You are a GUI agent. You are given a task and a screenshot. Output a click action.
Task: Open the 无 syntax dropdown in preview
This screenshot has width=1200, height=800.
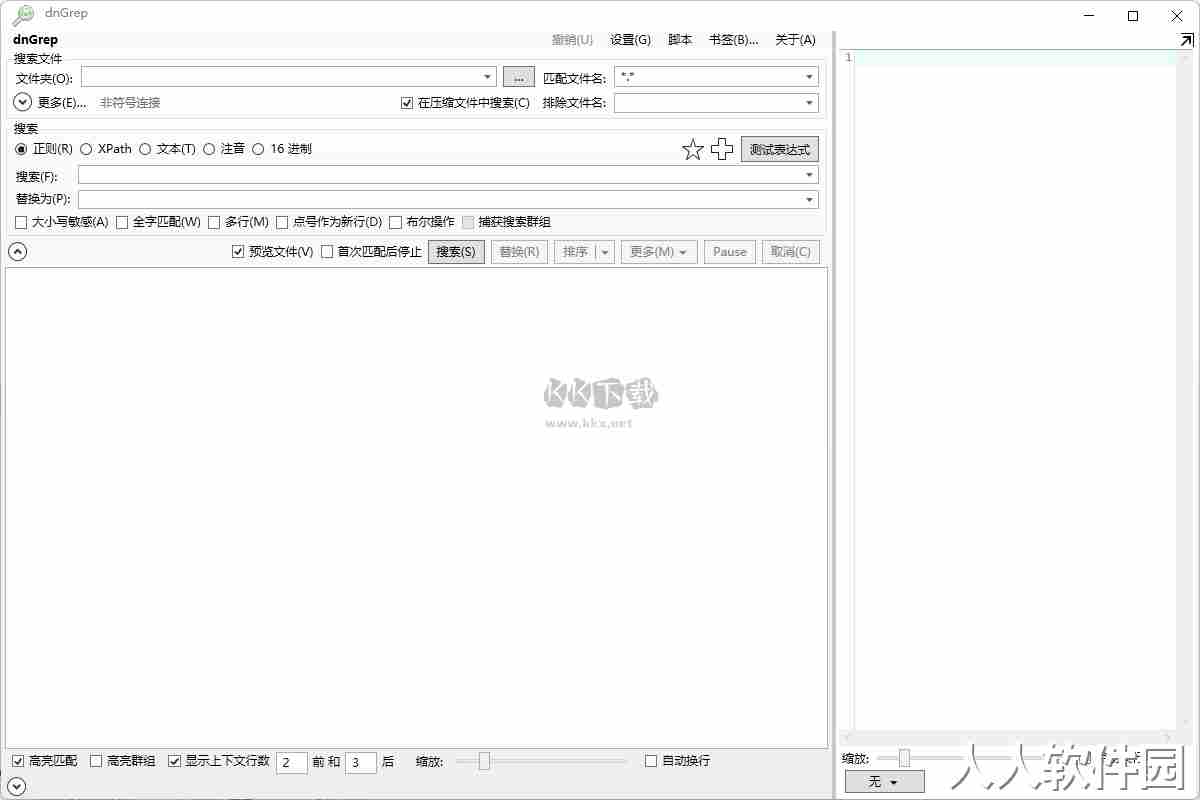[884, 782]
